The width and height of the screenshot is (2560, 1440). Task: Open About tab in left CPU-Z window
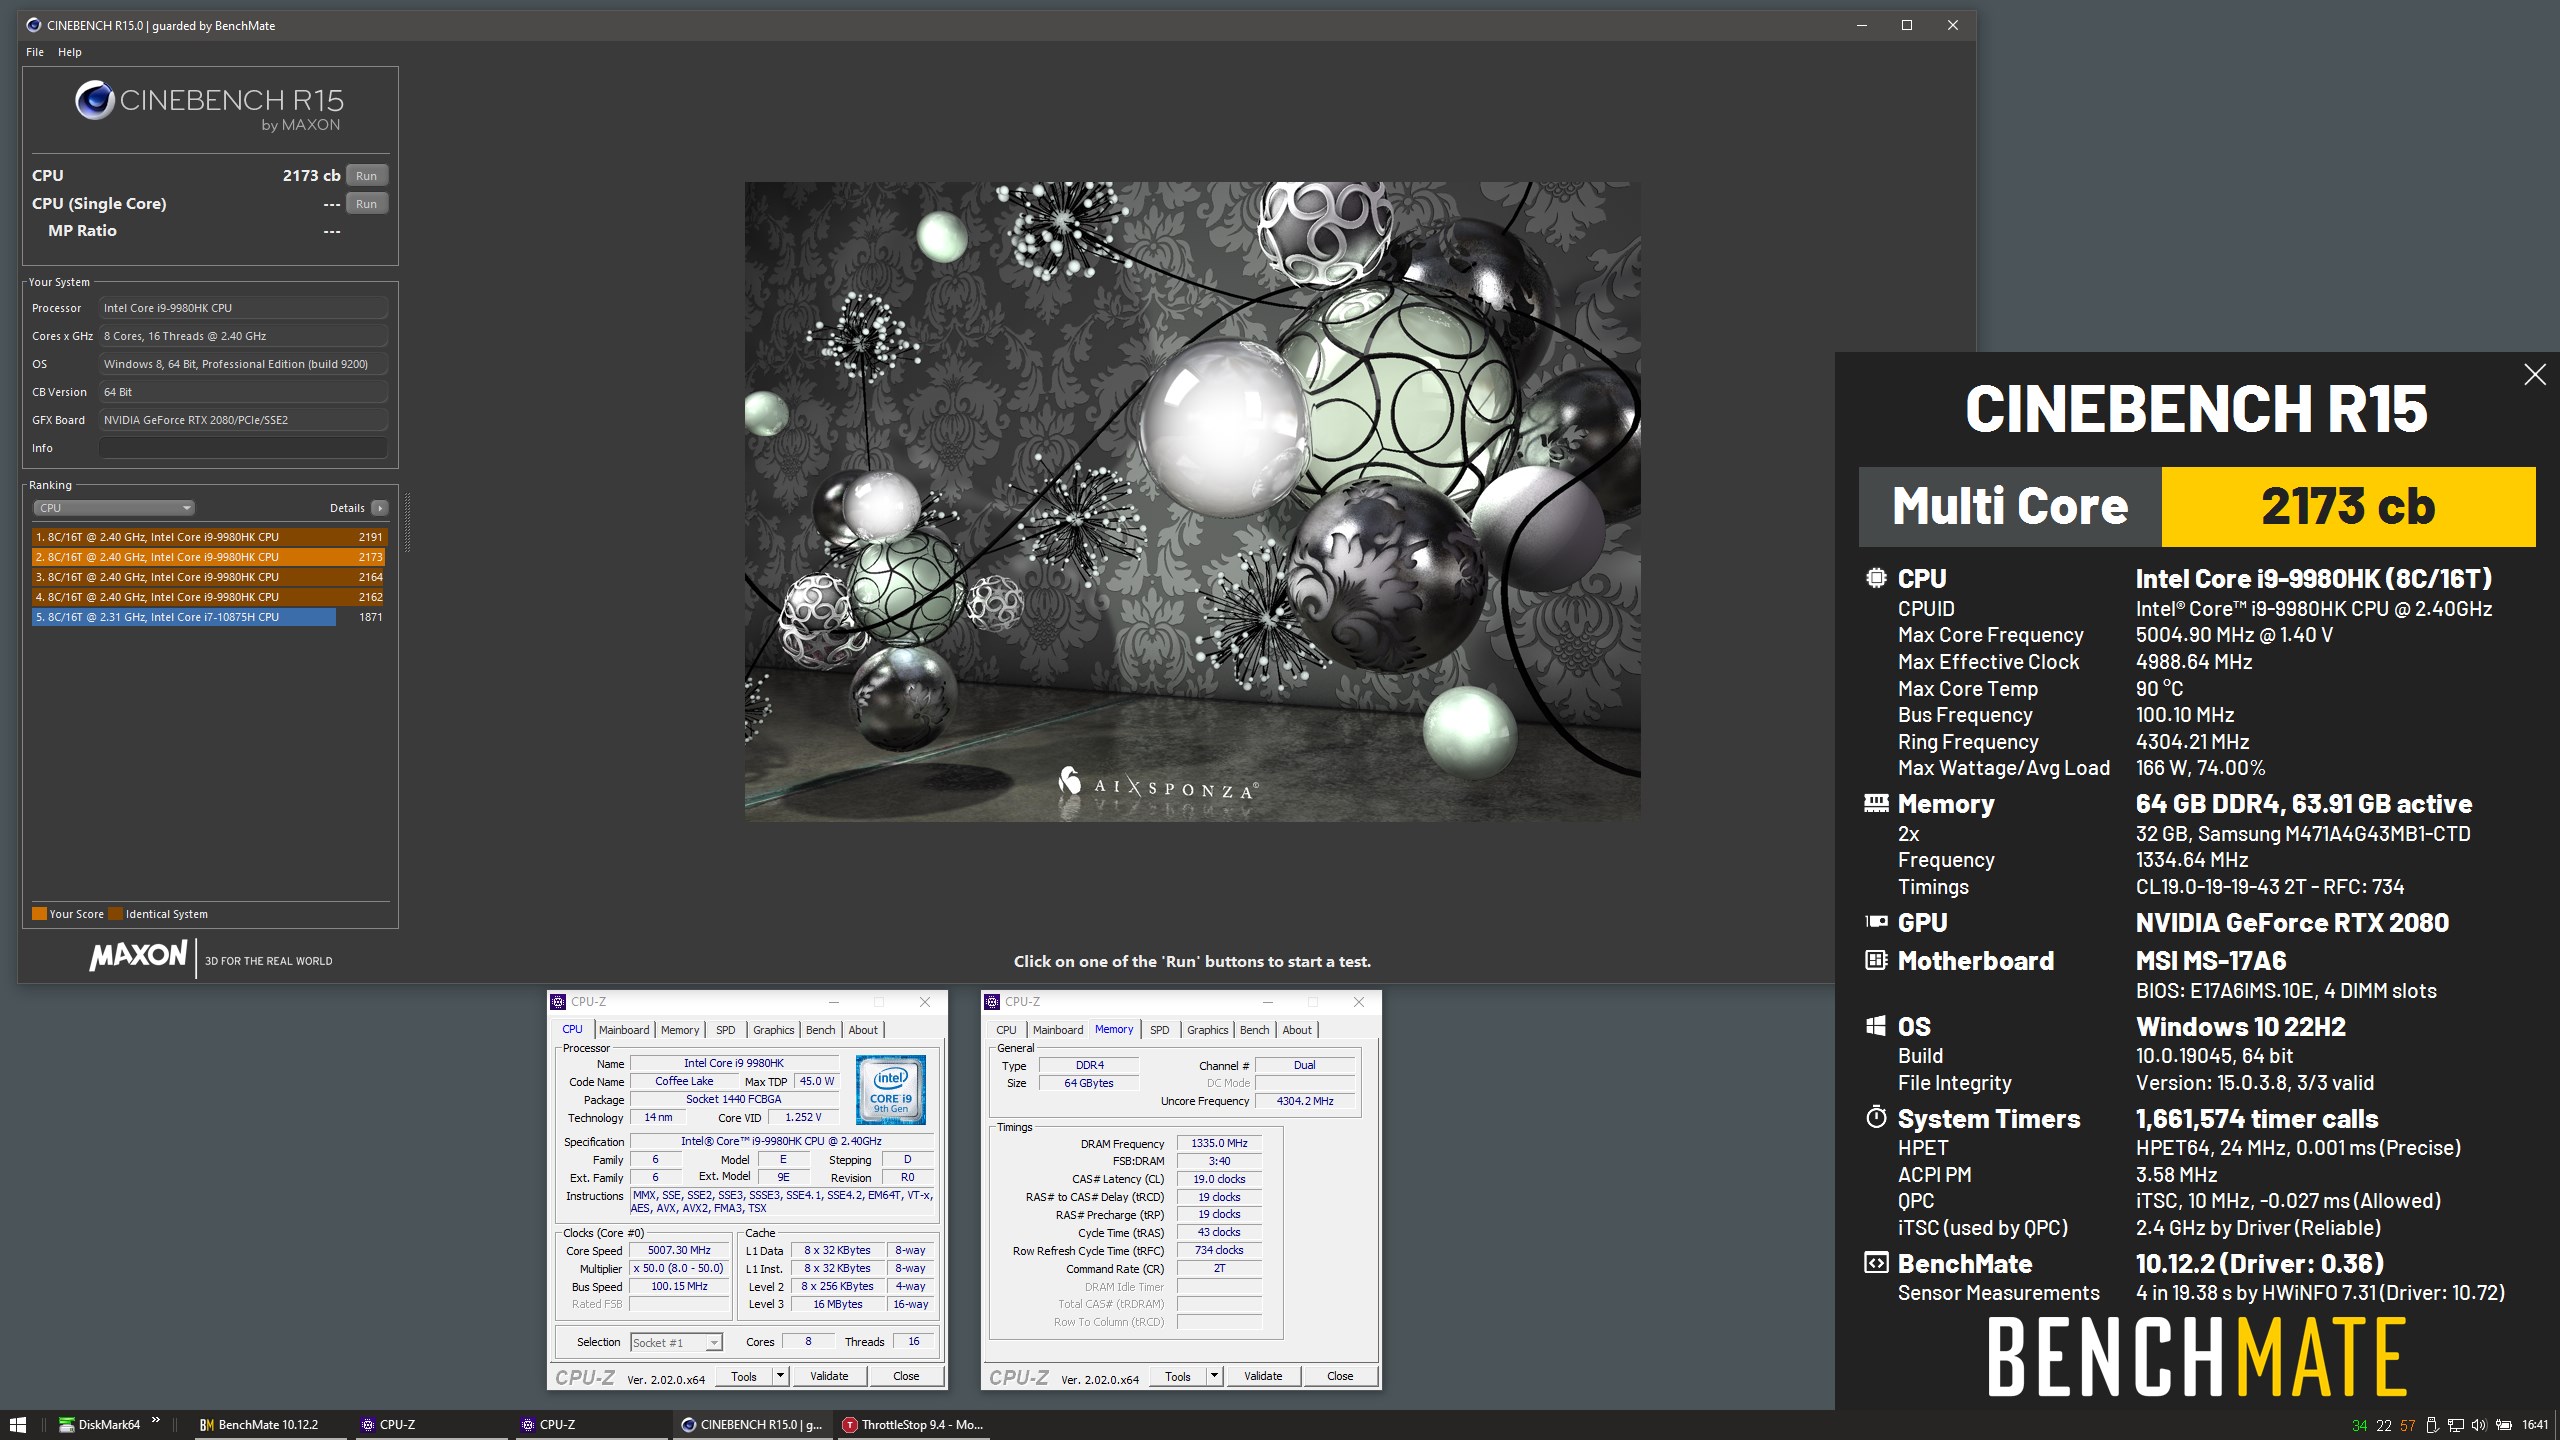[x=863, y=1030]
